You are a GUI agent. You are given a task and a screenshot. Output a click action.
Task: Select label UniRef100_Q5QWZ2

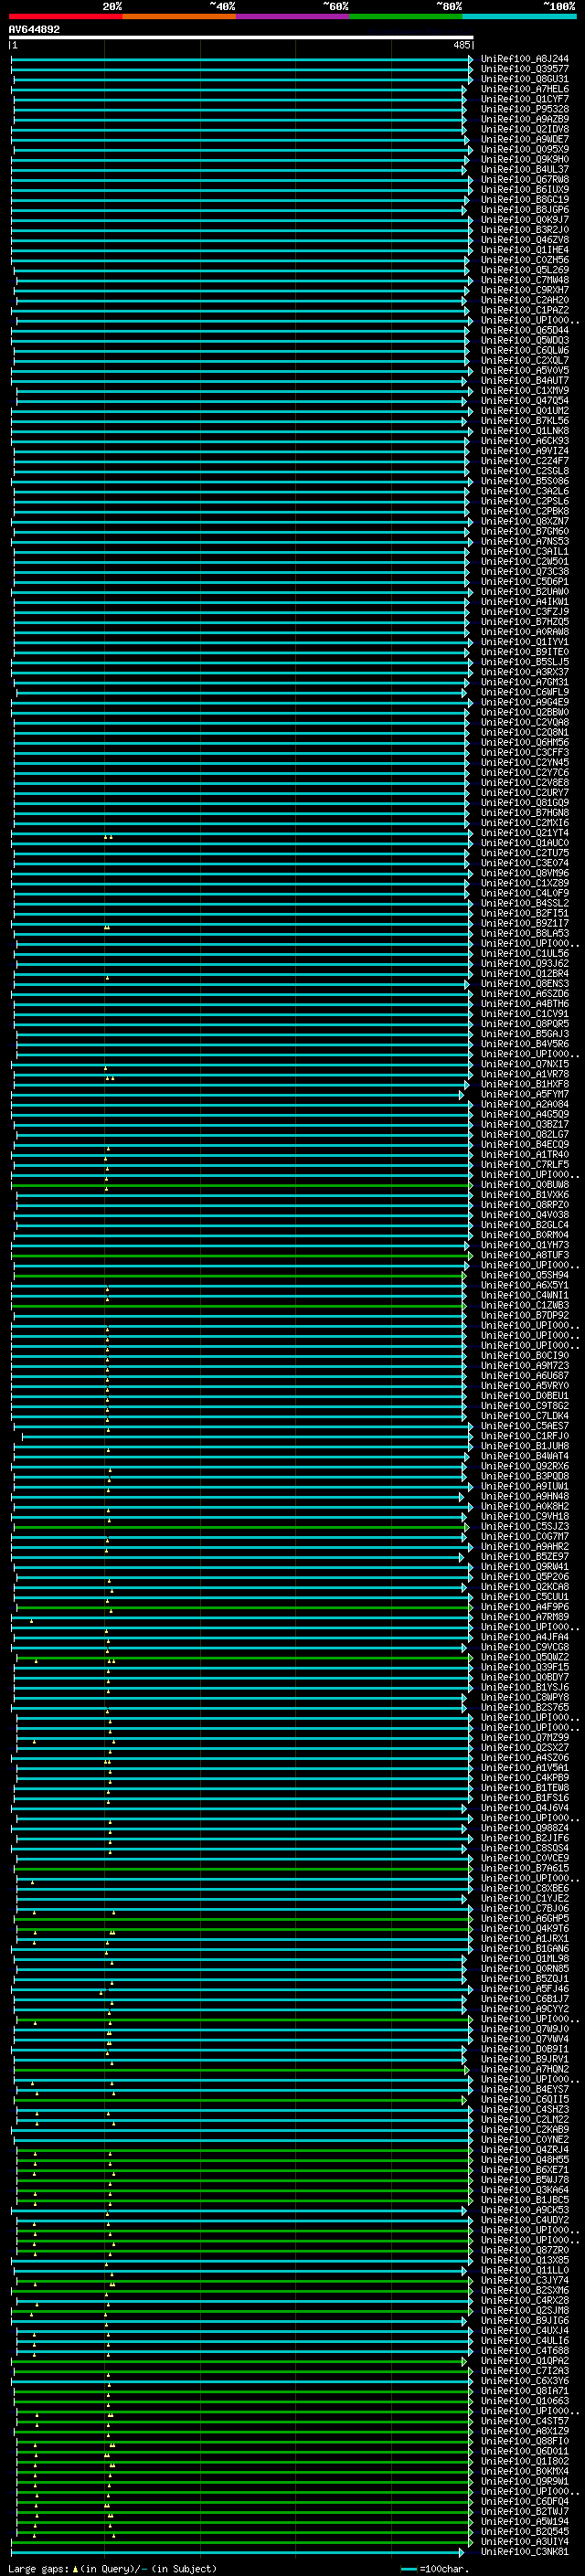coord(524,1657)
